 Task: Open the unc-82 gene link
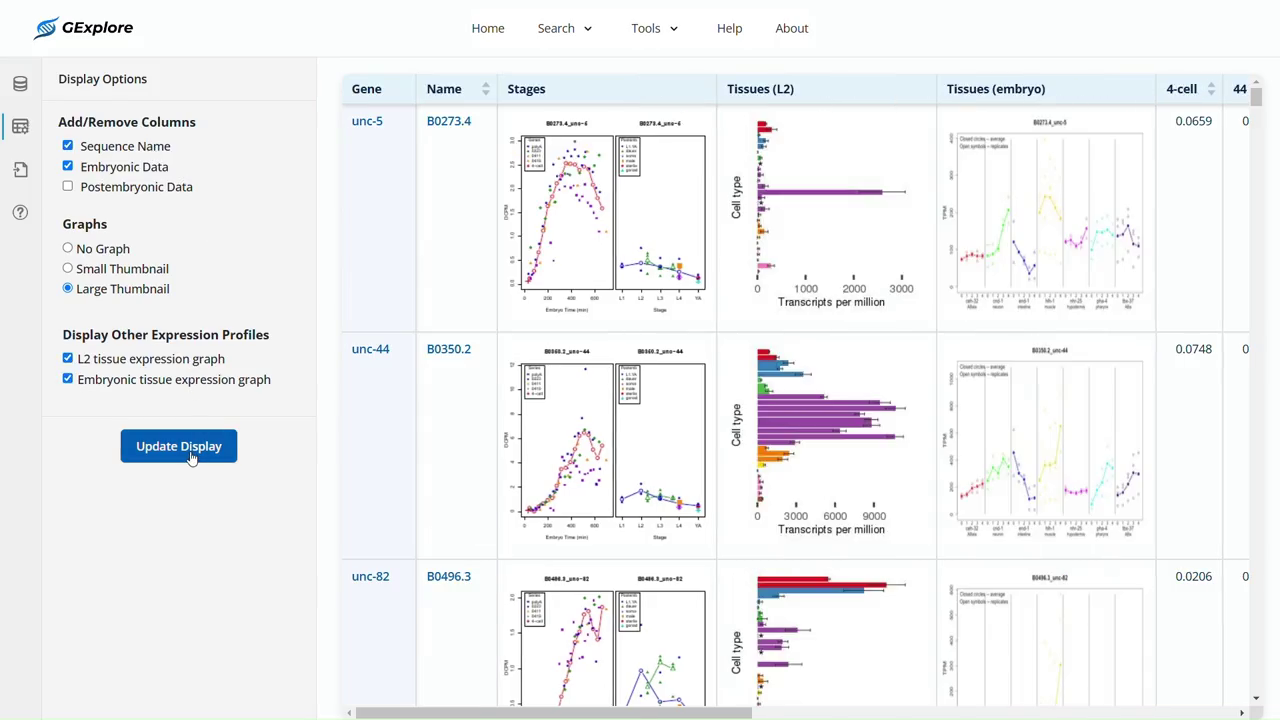370,576
